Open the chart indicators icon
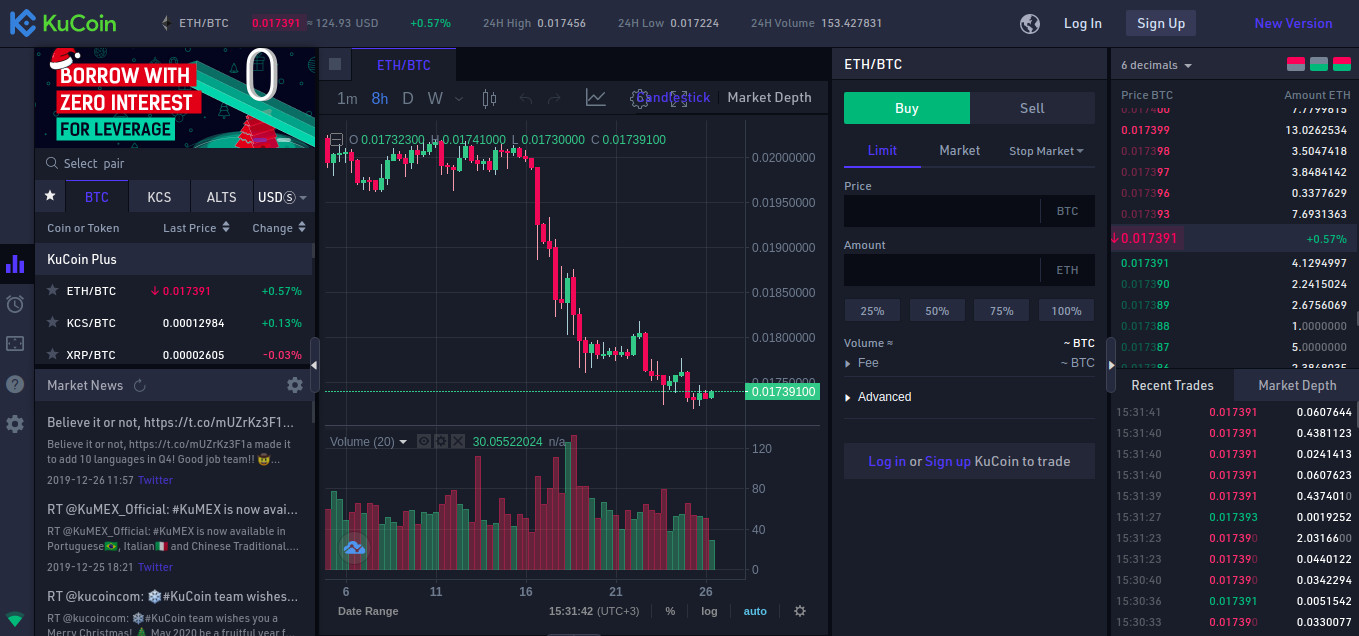 pyautogui.click(x=596, y=98)
